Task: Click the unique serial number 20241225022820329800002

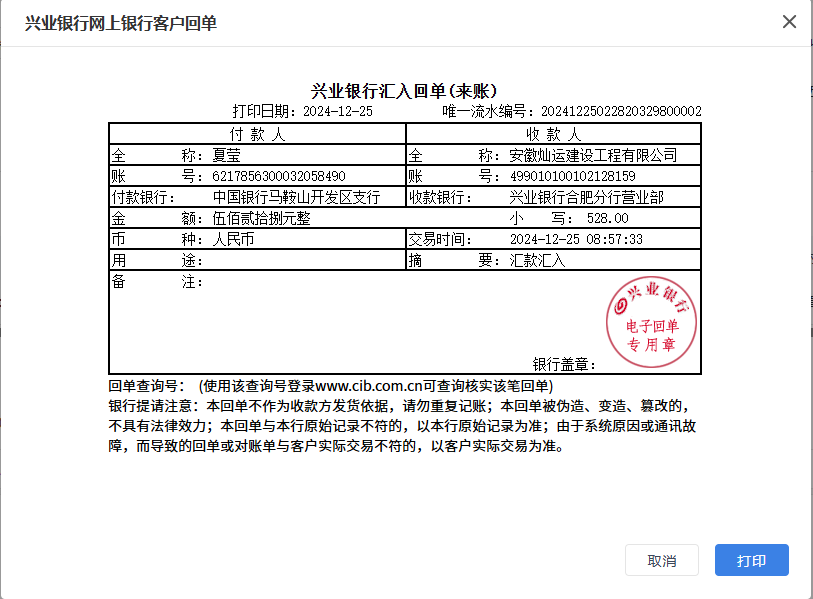Action: pos(620,111)
